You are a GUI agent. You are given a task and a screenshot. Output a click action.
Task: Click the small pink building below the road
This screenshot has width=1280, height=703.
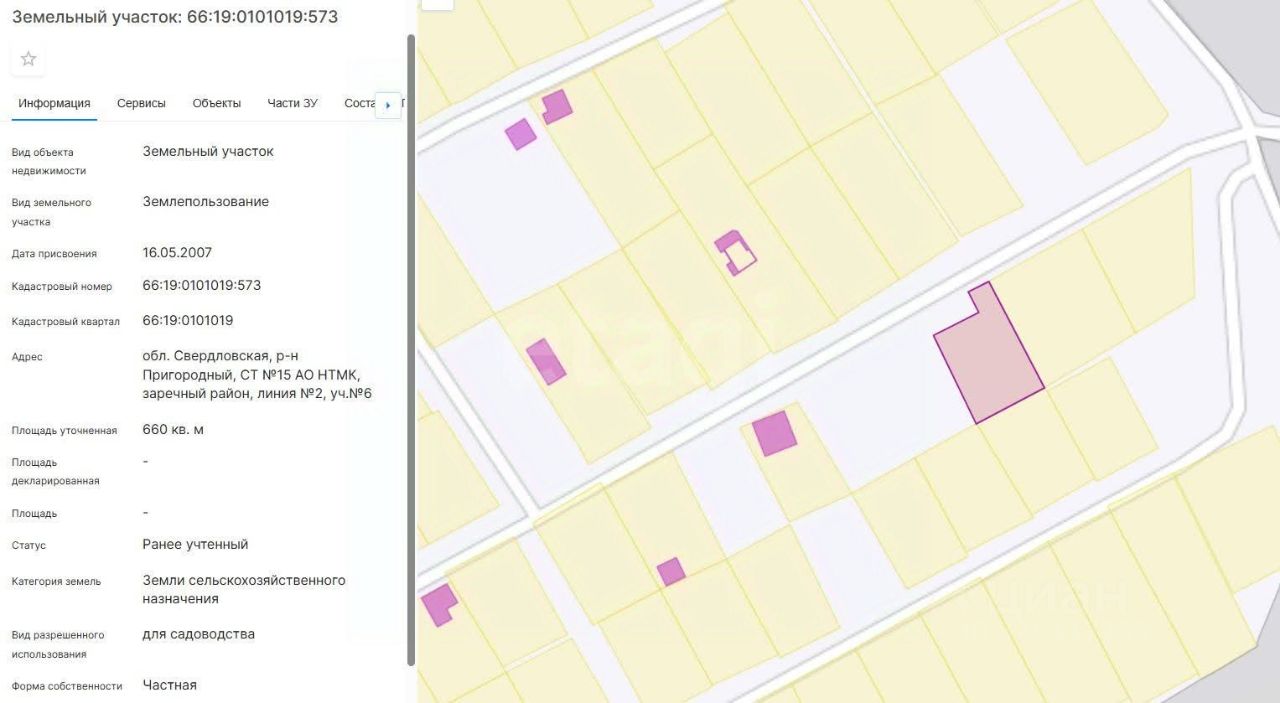coord(671,572)
